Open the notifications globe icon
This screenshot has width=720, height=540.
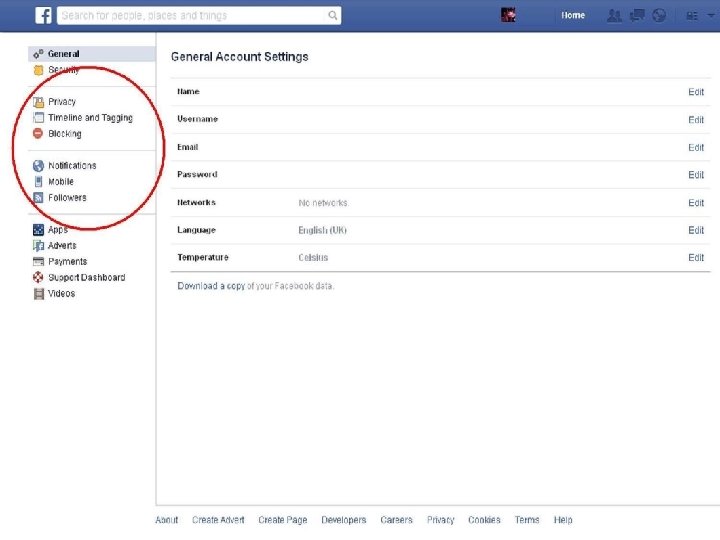(x=659, y=16)
